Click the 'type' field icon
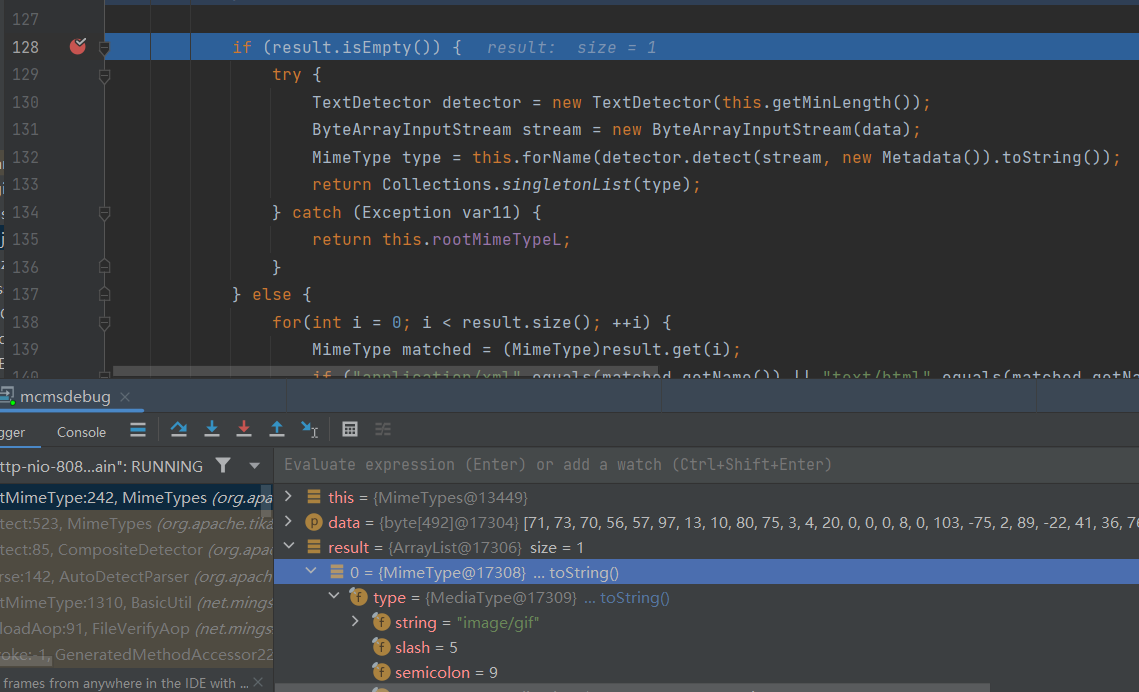The width and height of the screenshot is (1139, 692). click(359, 598)
